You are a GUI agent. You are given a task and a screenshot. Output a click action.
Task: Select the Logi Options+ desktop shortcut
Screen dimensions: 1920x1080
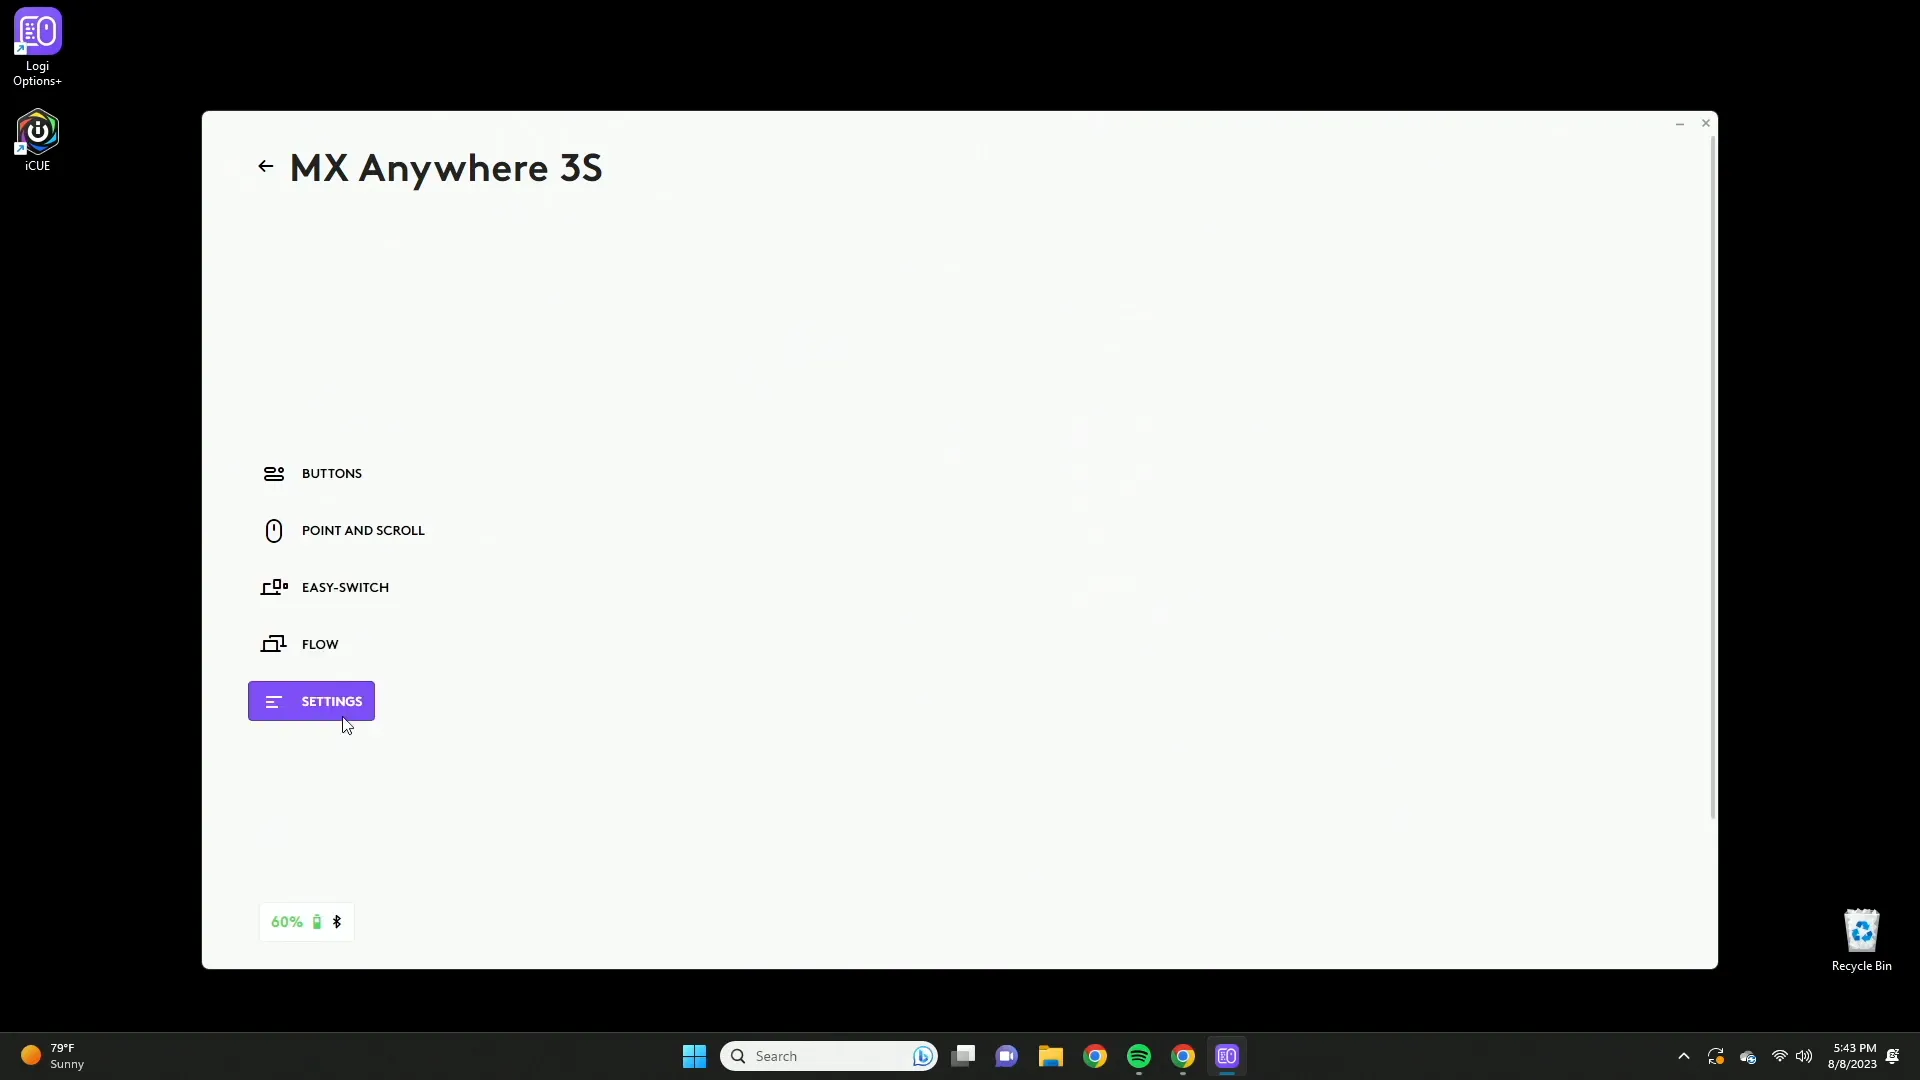[x=38, y=47]
